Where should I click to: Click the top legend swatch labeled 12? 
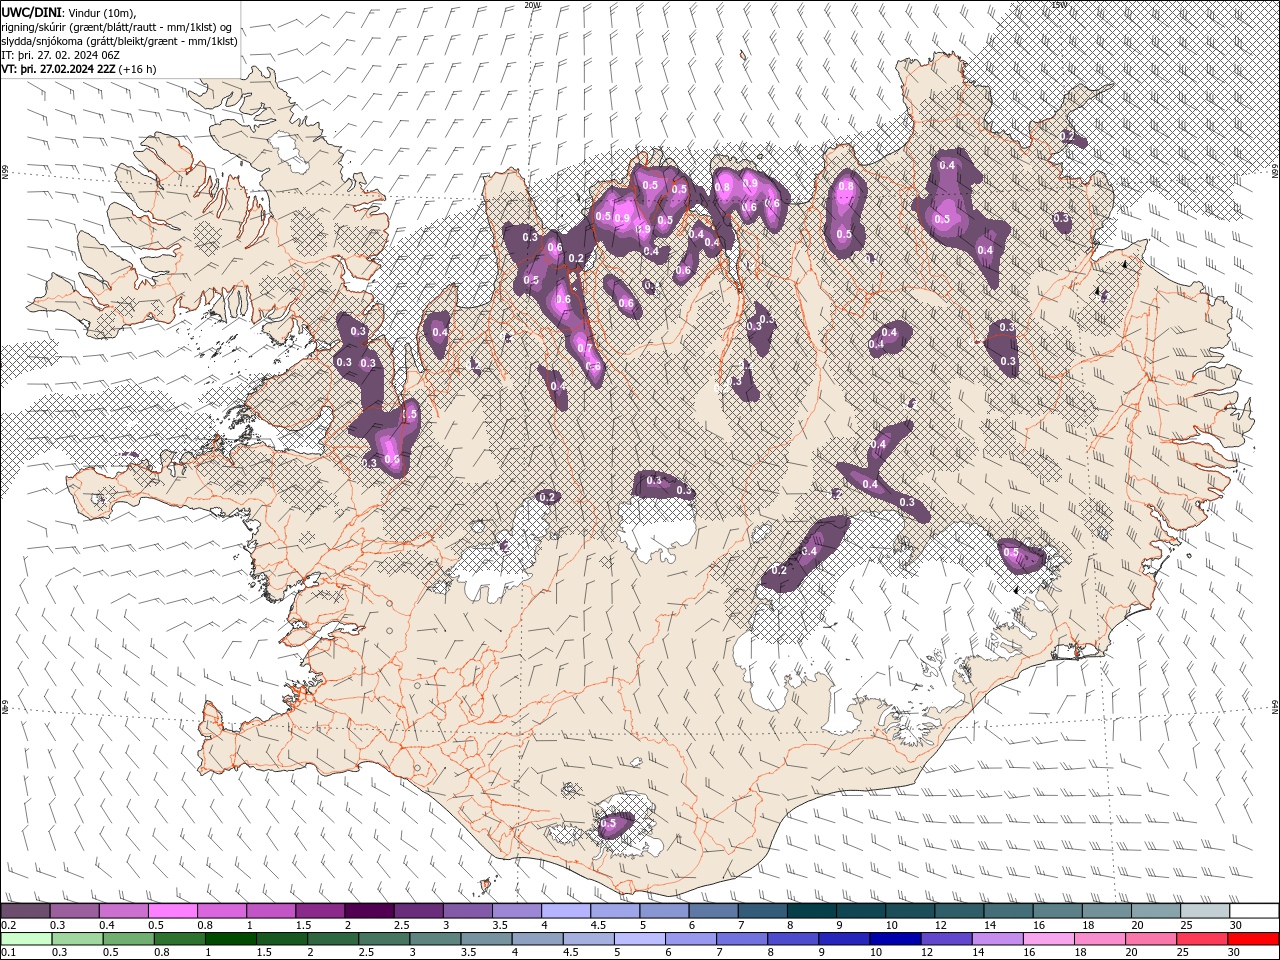(960, 911)
